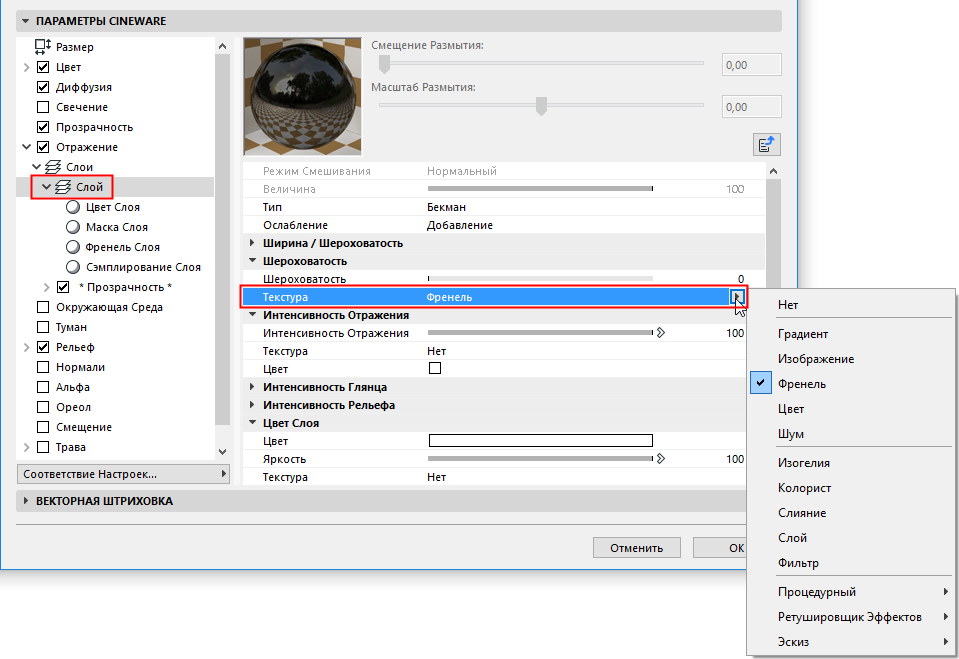
Task: Click the Слой layer icon highlighted in red
Action: pyautogui.click(x=62, y=186)
